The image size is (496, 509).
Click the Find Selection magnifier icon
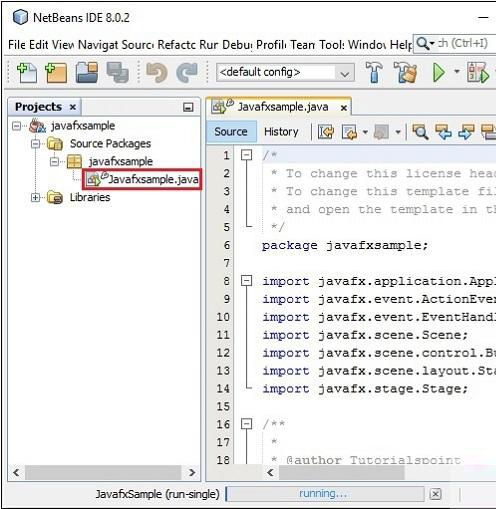(420, 132)
